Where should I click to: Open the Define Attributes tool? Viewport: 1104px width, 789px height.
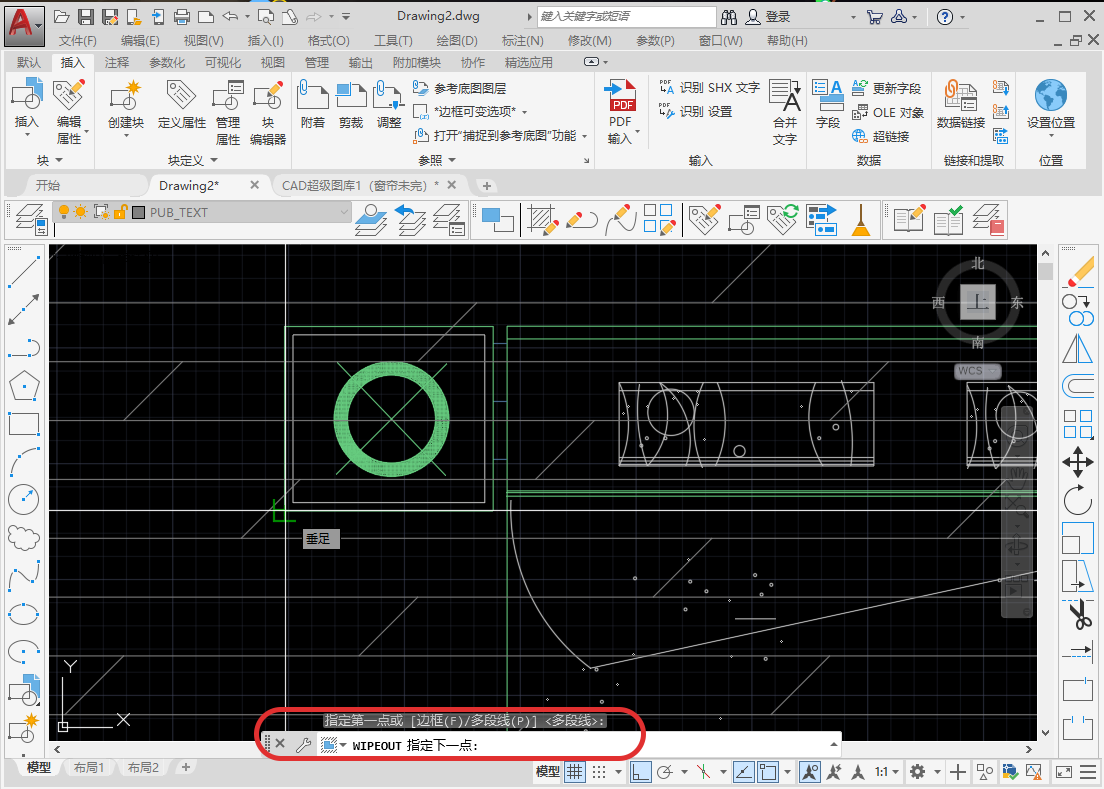click(182, 104)
